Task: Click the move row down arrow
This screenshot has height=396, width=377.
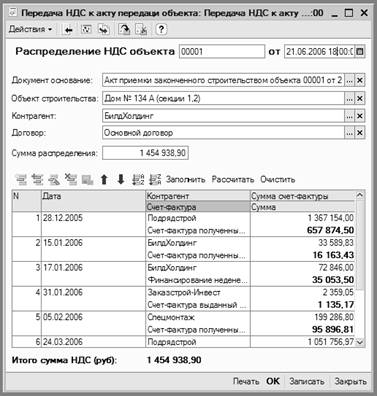Action: click(121, 180)
